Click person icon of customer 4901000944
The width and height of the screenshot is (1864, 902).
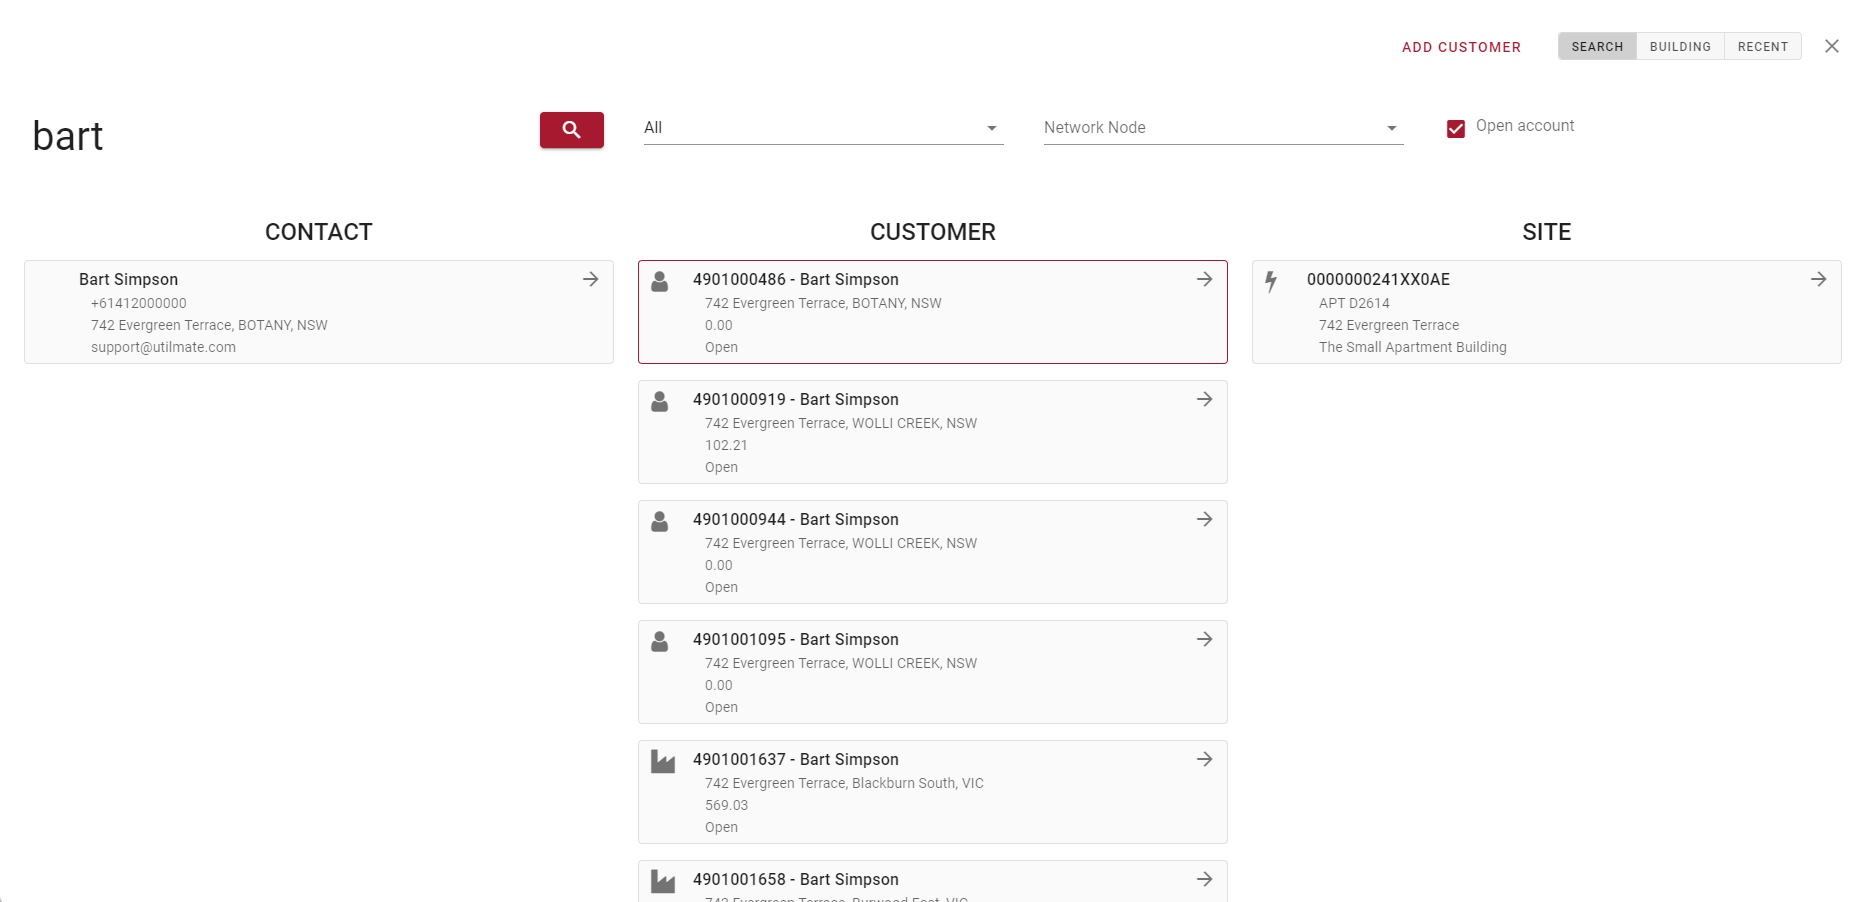click(660, 522)
